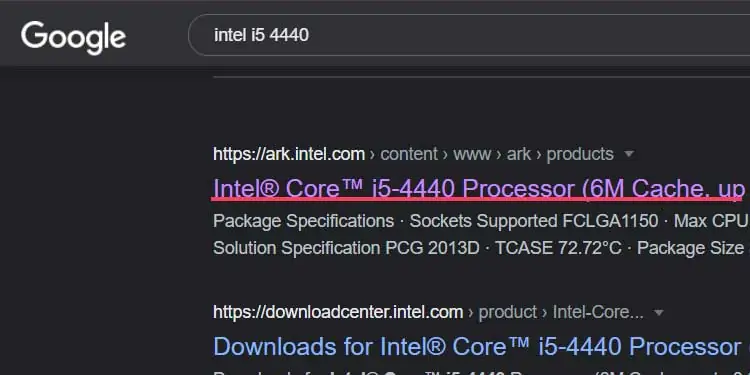Open the Intel Core i5-4440 Processor 6M Cache result
This screenshot has width=750, height=375.
[x=479, y=188]
